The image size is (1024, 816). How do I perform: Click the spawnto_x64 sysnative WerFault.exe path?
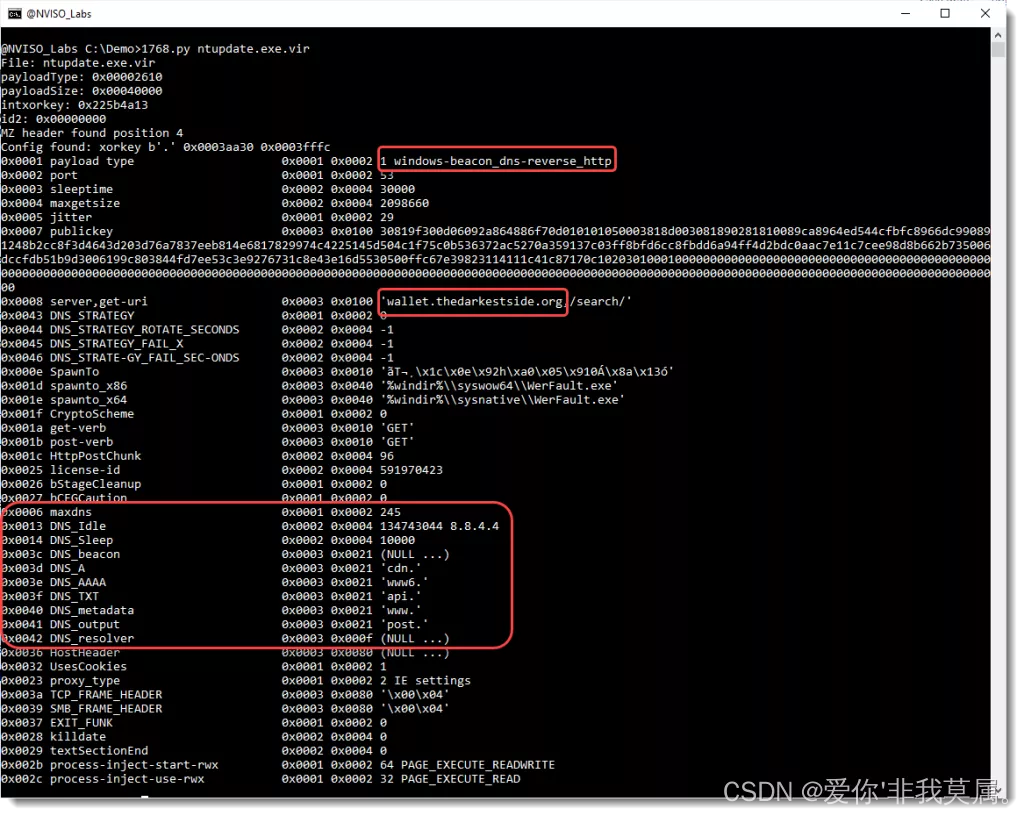502,400
